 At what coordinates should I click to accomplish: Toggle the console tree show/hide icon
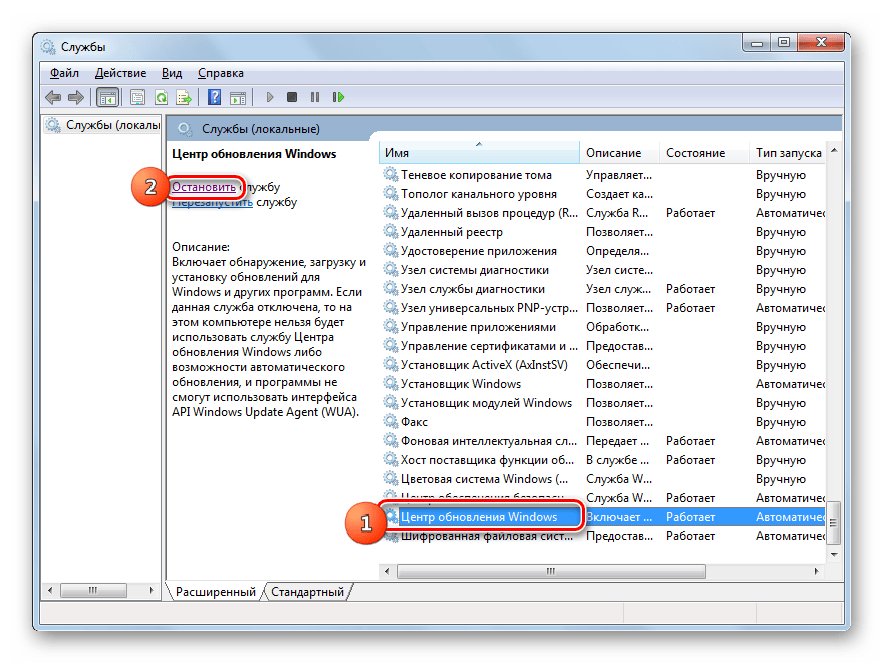point(107,98)
